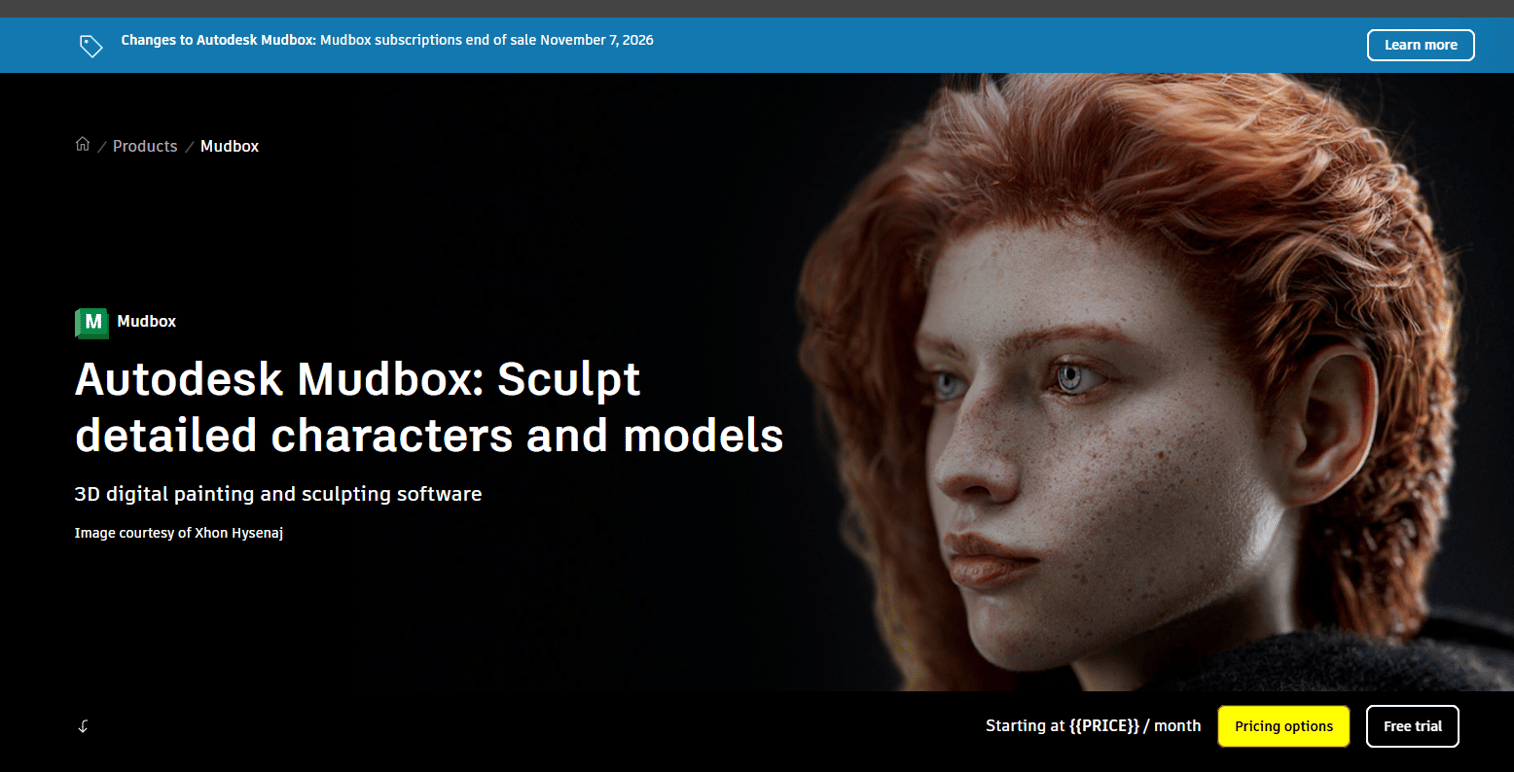Click the price tag icon in banner
1514x772 pixels.
91,46
